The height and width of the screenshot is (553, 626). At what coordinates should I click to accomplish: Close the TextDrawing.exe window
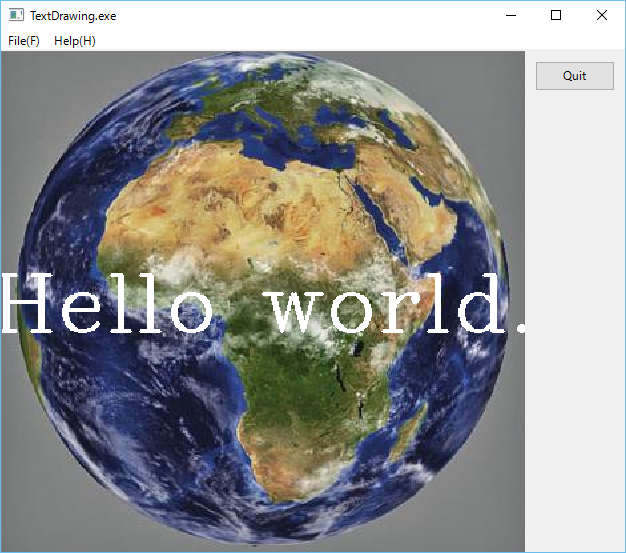602,16
